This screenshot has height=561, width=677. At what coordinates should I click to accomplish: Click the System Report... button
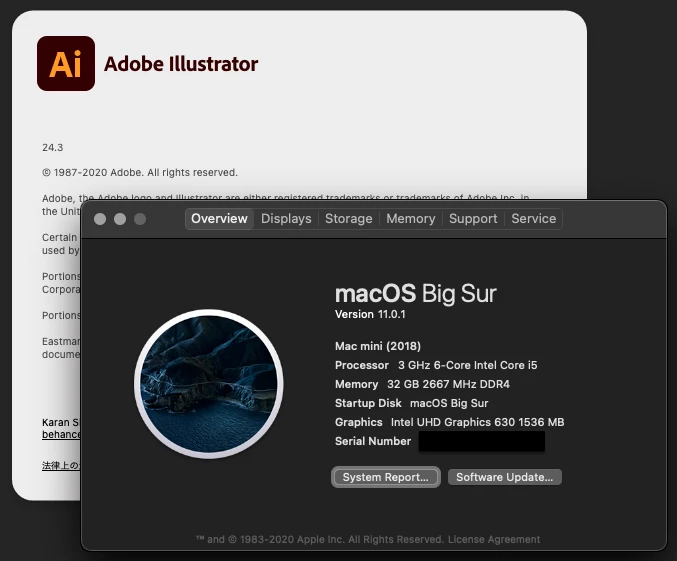coord(386,477)
